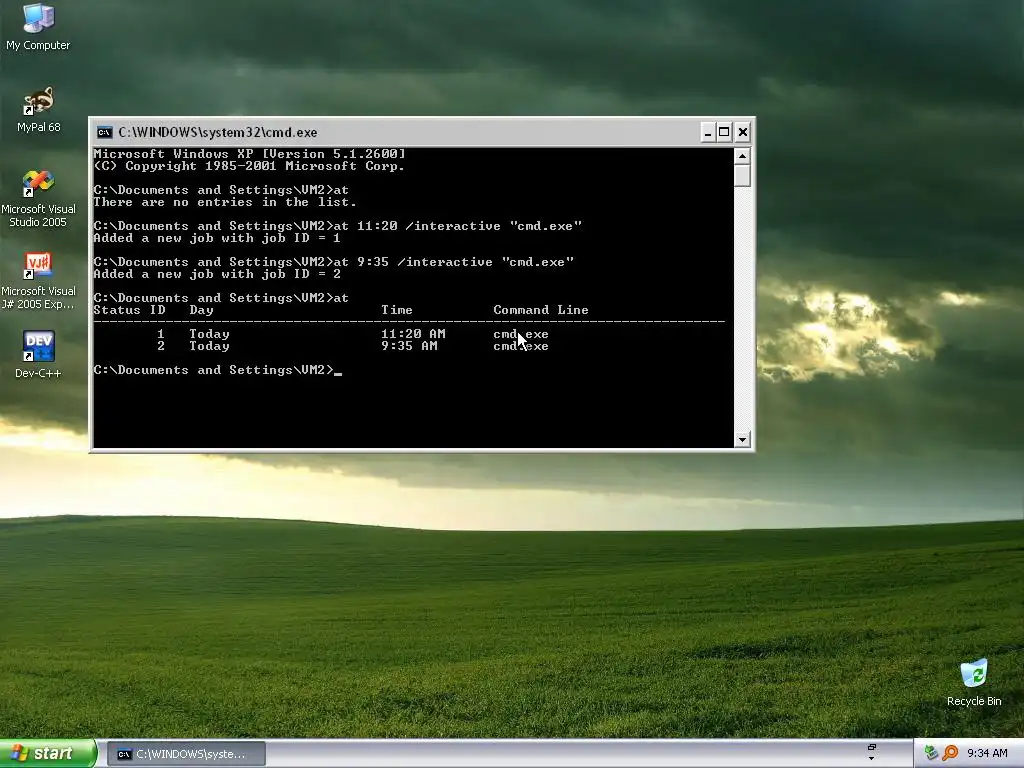This screenshot has width=1024, height=768.
Task: Close the cmd.exe window
Action: click(x=743, y=133)
